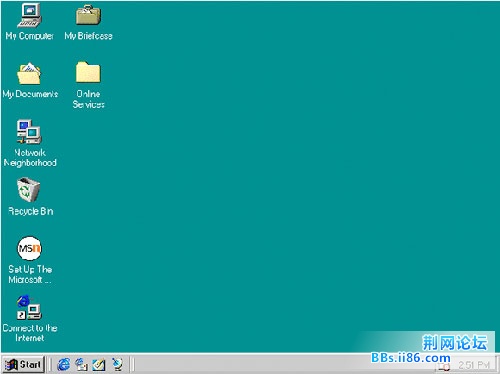Click the system tray icon beside clock
This screenshot has width=500, height=374.
pos(444,367)
